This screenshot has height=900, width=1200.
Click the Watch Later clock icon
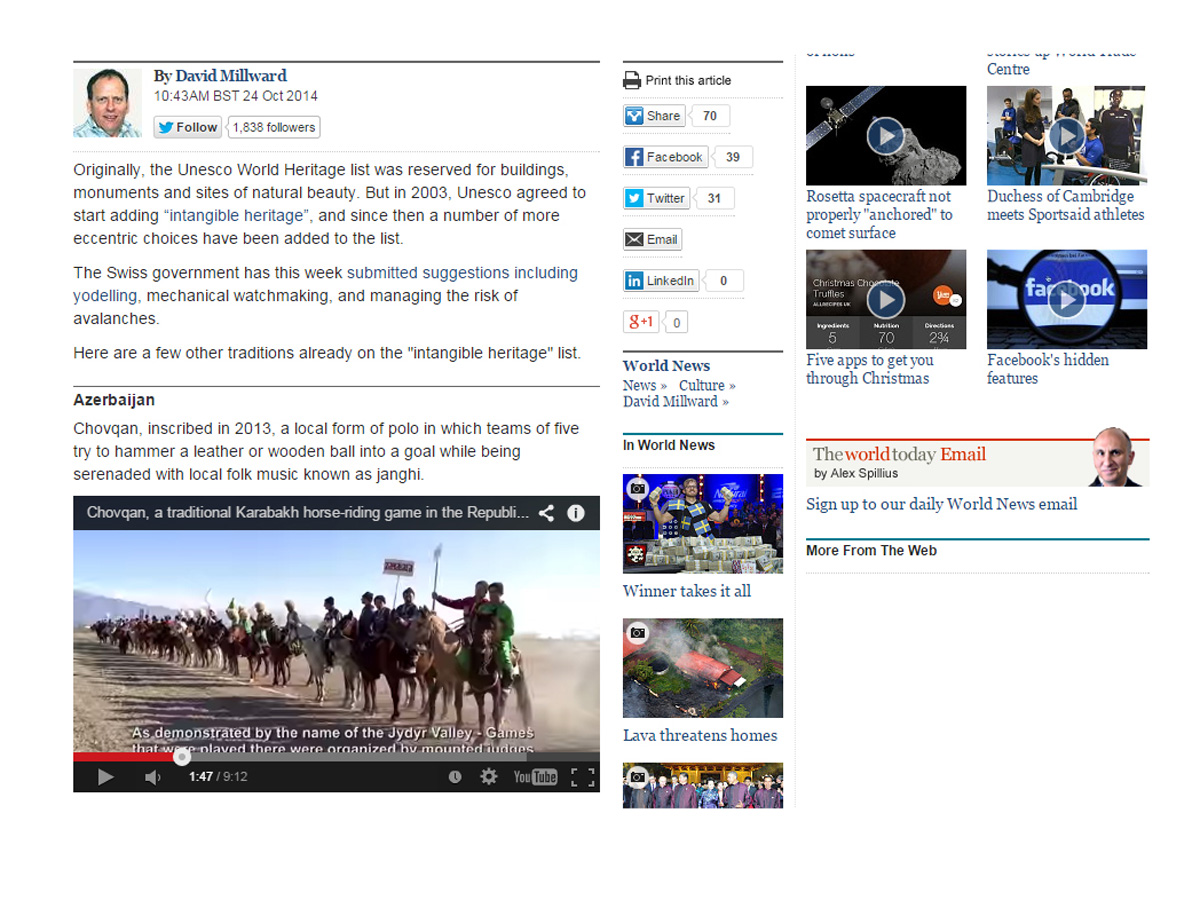(x=455, y=777)
